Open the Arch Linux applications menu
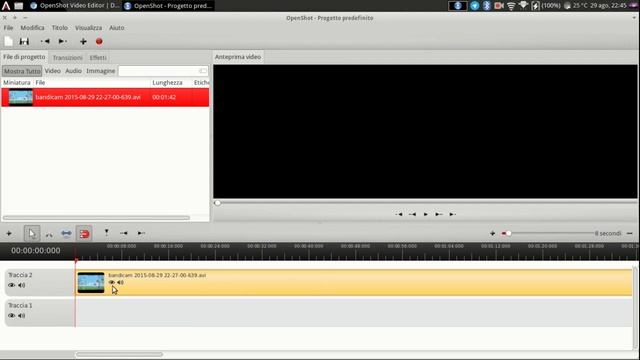The height and width of the screenshot is (360, 640). (x=6, y=6)
